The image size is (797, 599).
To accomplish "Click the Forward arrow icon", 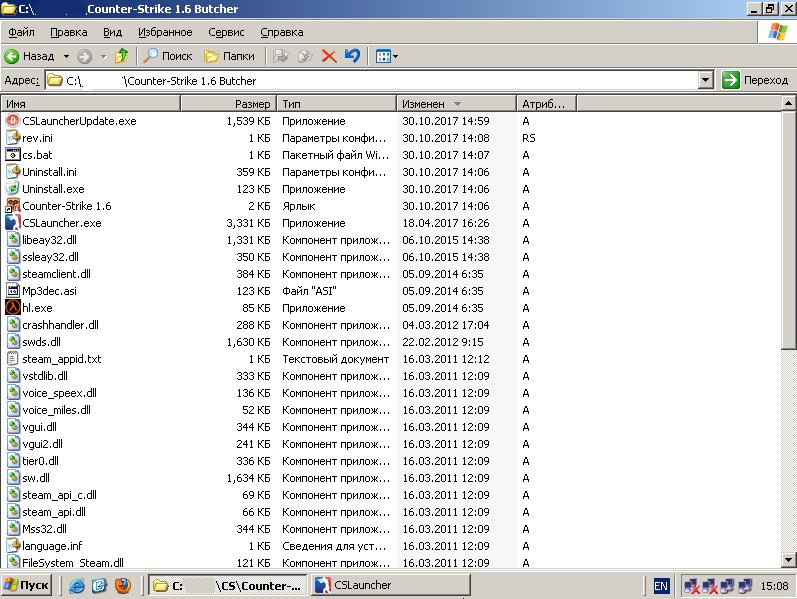I will pos(84,56).
